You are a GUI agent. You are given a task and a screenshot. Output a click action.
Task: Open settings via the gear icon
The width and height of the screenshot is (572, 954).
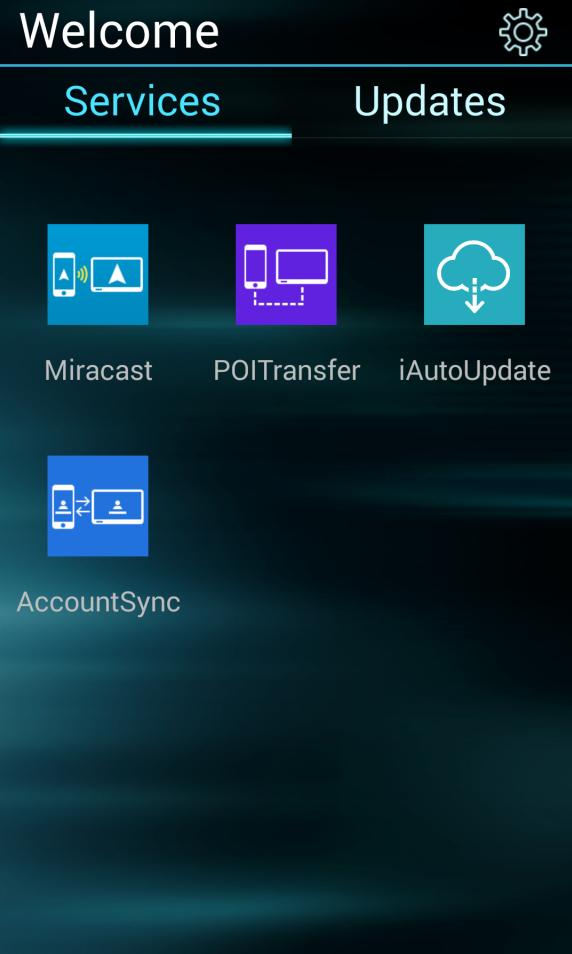click(x=523, y=32)
